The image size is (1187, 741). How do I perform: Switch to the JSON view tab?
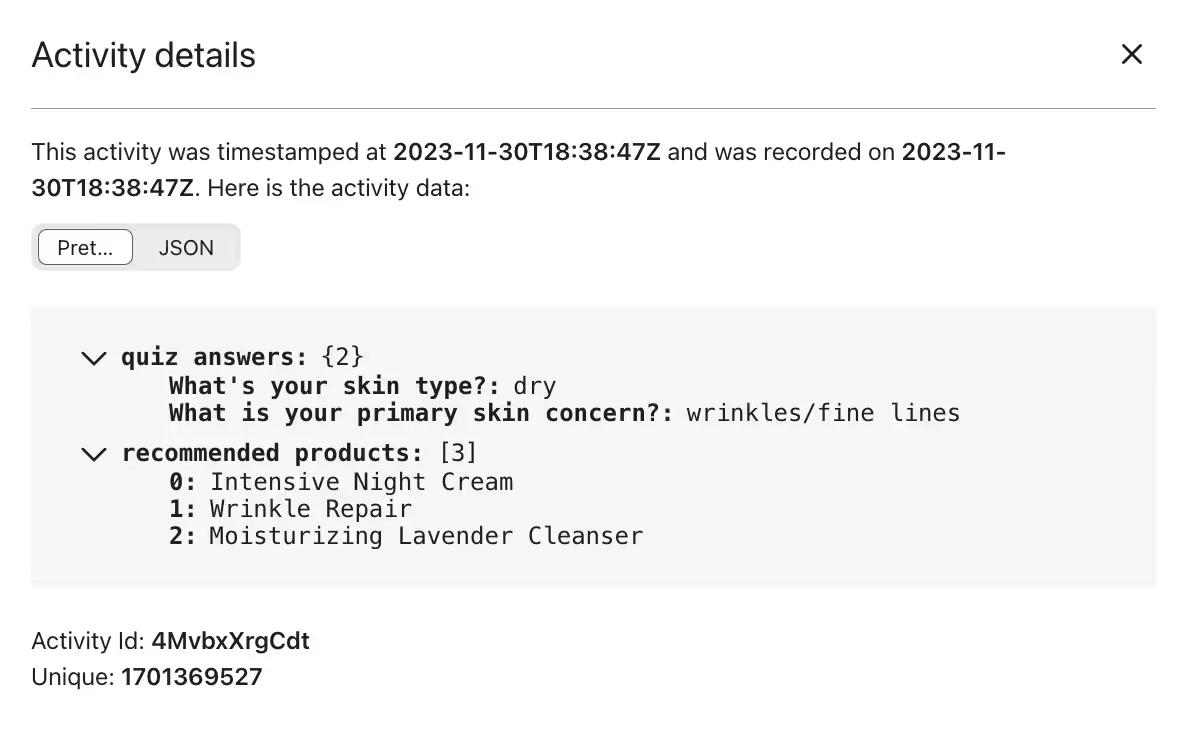(186, 248)
